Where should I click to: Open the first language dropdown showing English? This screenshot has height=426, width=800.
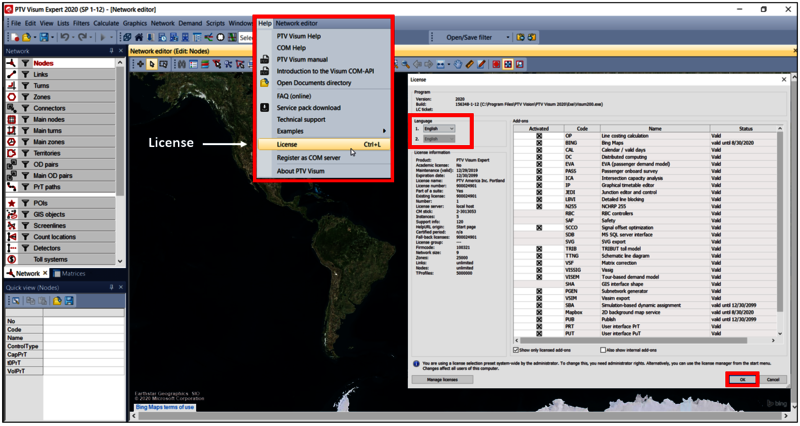(438, 129)
